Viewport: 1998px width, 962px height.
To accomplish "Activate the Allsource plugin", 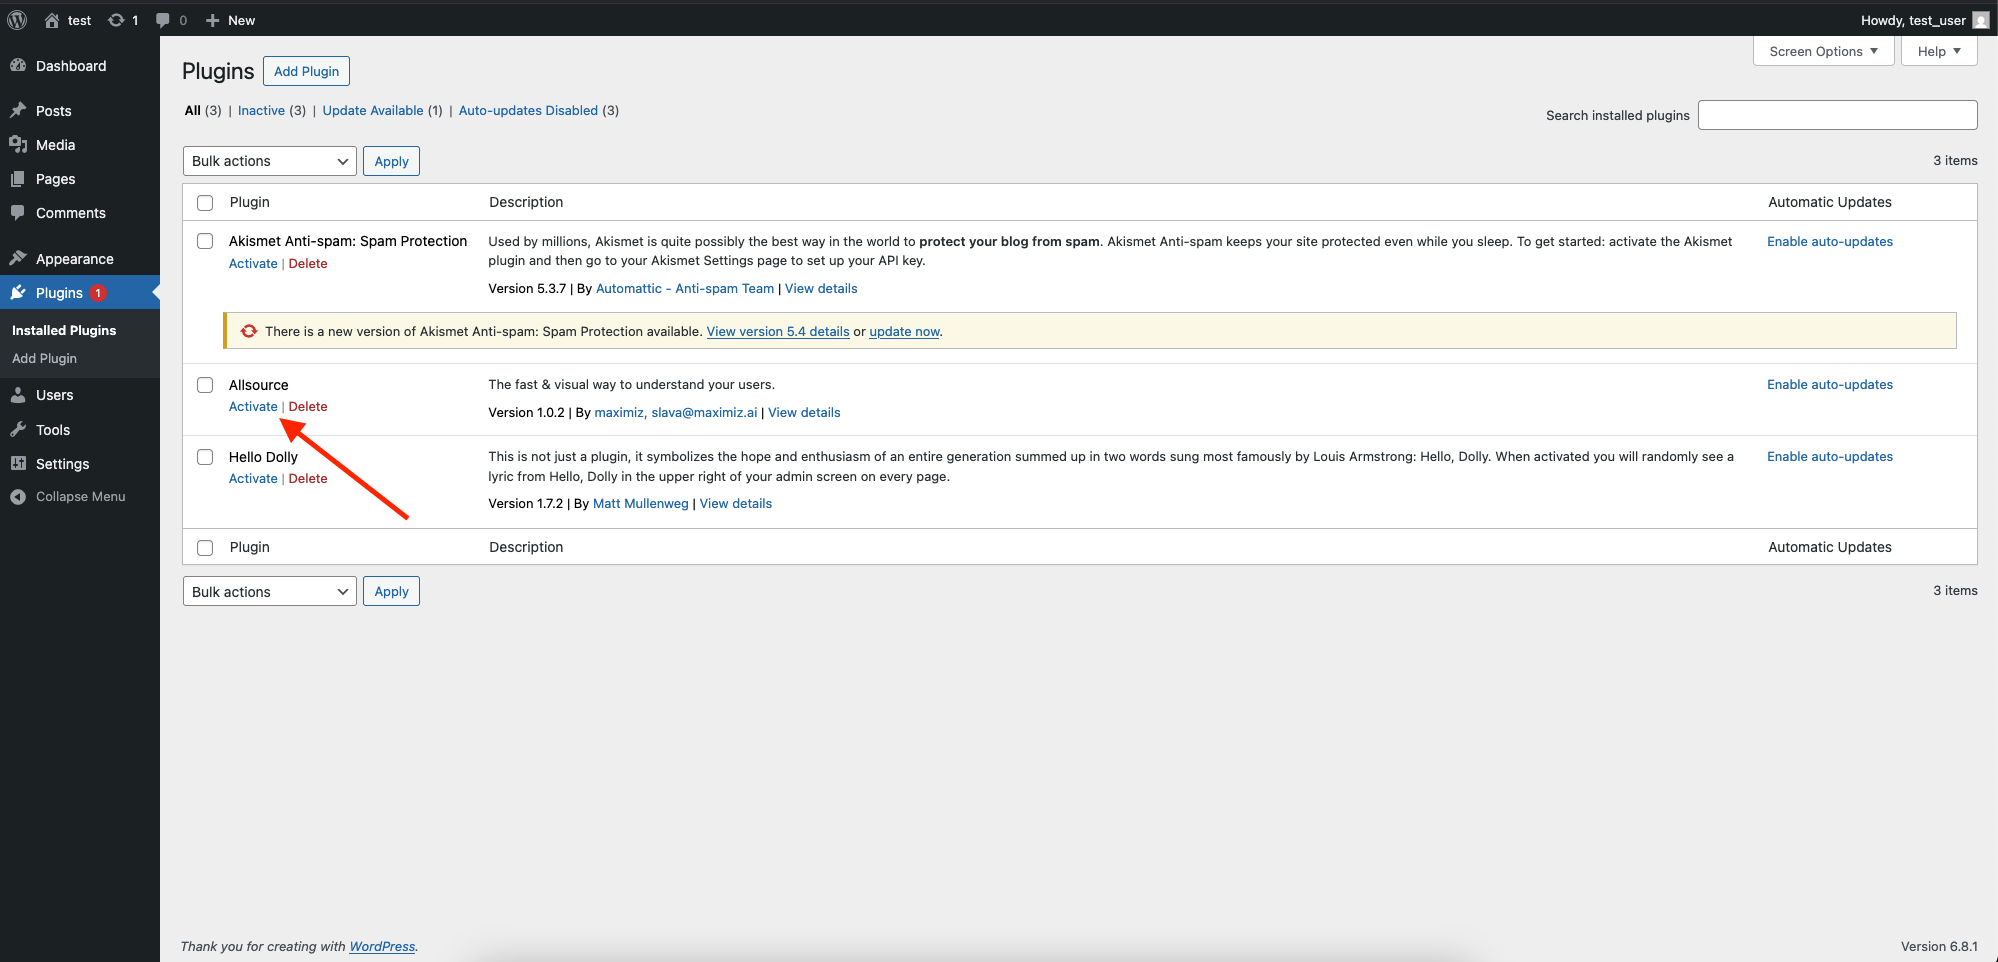I will [253, 406].
